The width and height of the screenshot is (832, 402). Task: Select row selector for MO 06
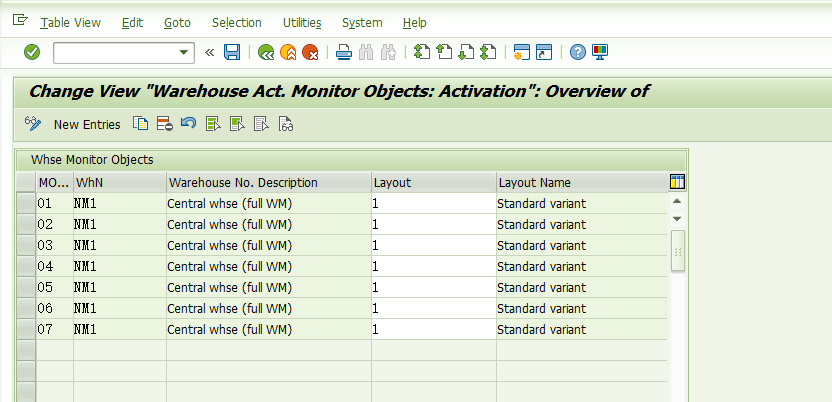pos(25,308)
